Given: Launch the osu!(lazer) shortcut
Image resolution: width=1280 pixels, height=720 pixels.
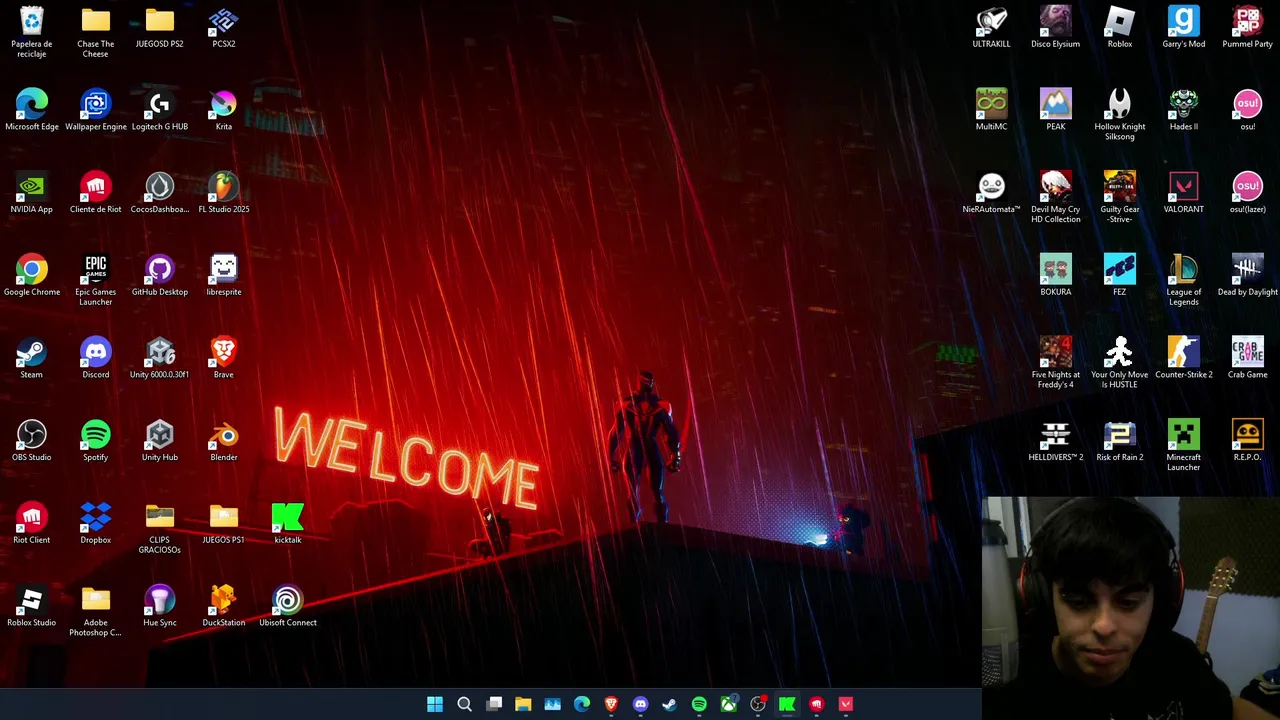Looking at the screenshot, I should coord(1248,193).
